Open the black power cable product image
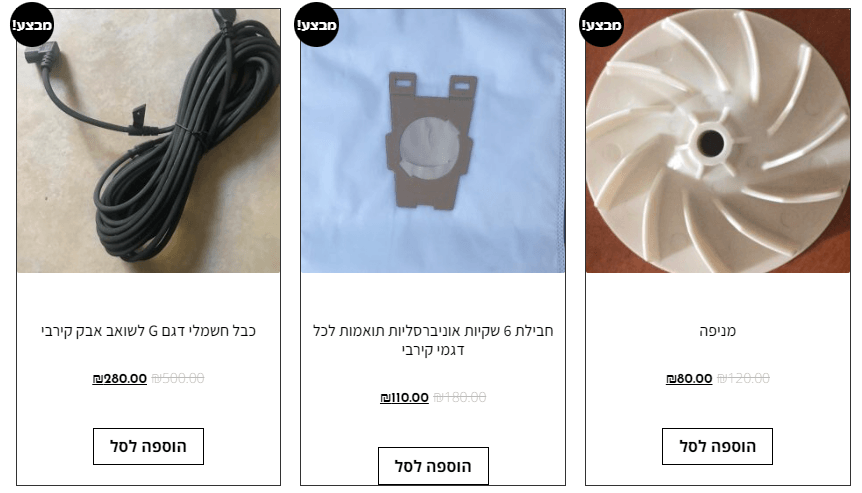 tap(148, 141)
